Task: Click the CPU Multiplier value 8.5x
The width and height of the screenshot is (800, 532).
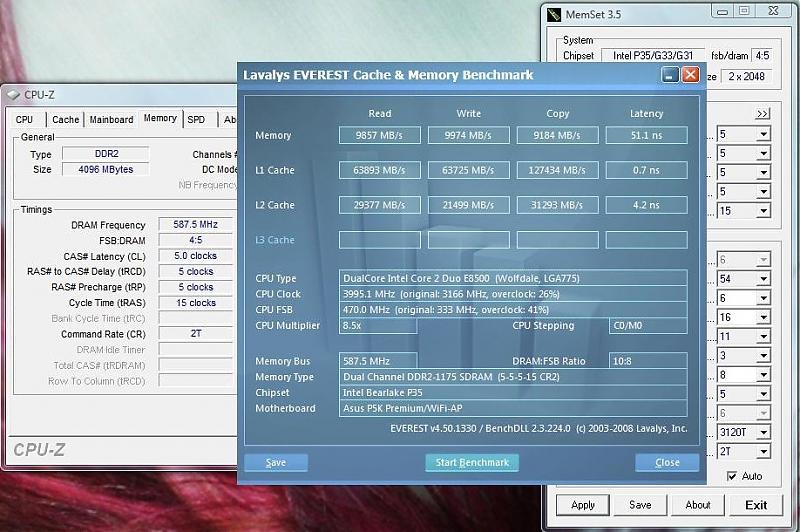Action: point(378,325)
